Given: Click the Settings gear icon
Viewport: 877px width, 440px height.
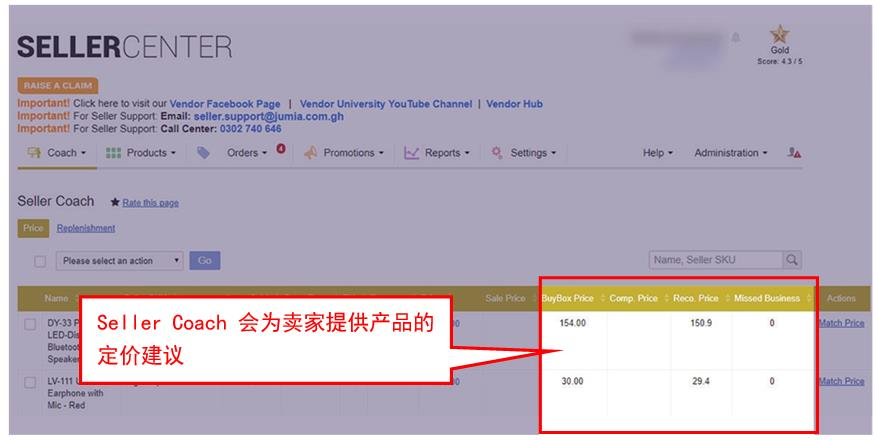Looking at the screenshot, I should (497, 153).
